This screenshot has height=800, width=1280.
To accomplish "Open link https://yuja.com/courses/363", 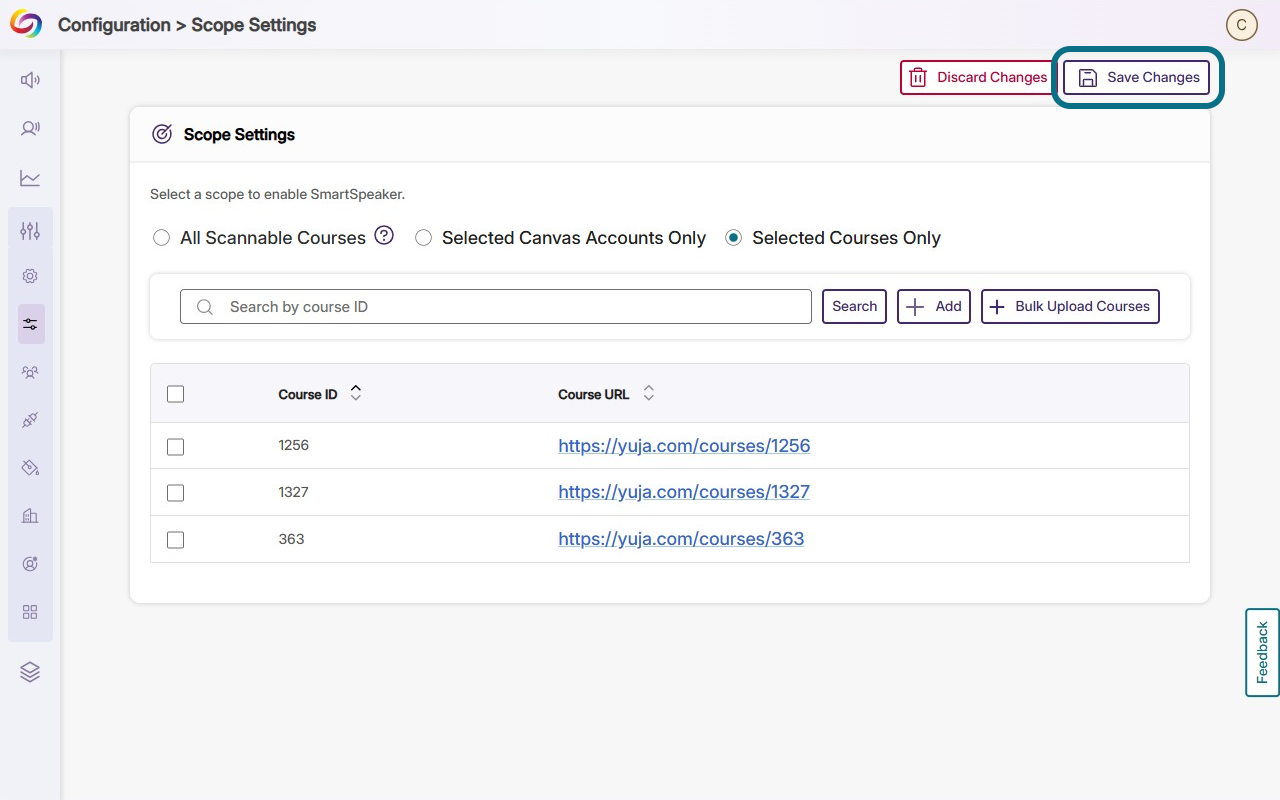I will (x=681, y=539).
